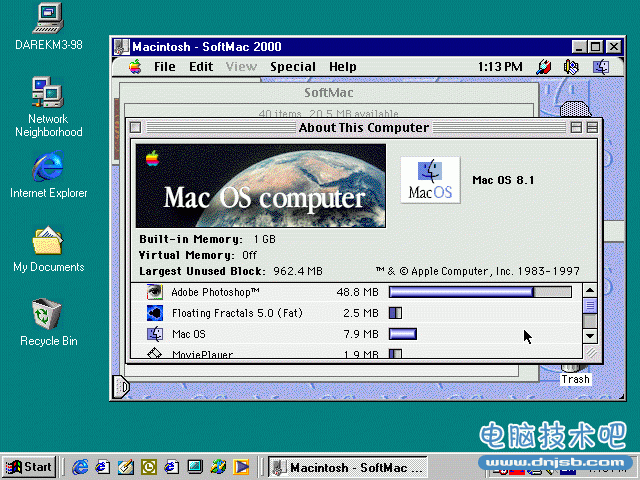
Task: Open Internet Explorer from the desktop
Action: [x=47, y=167]
